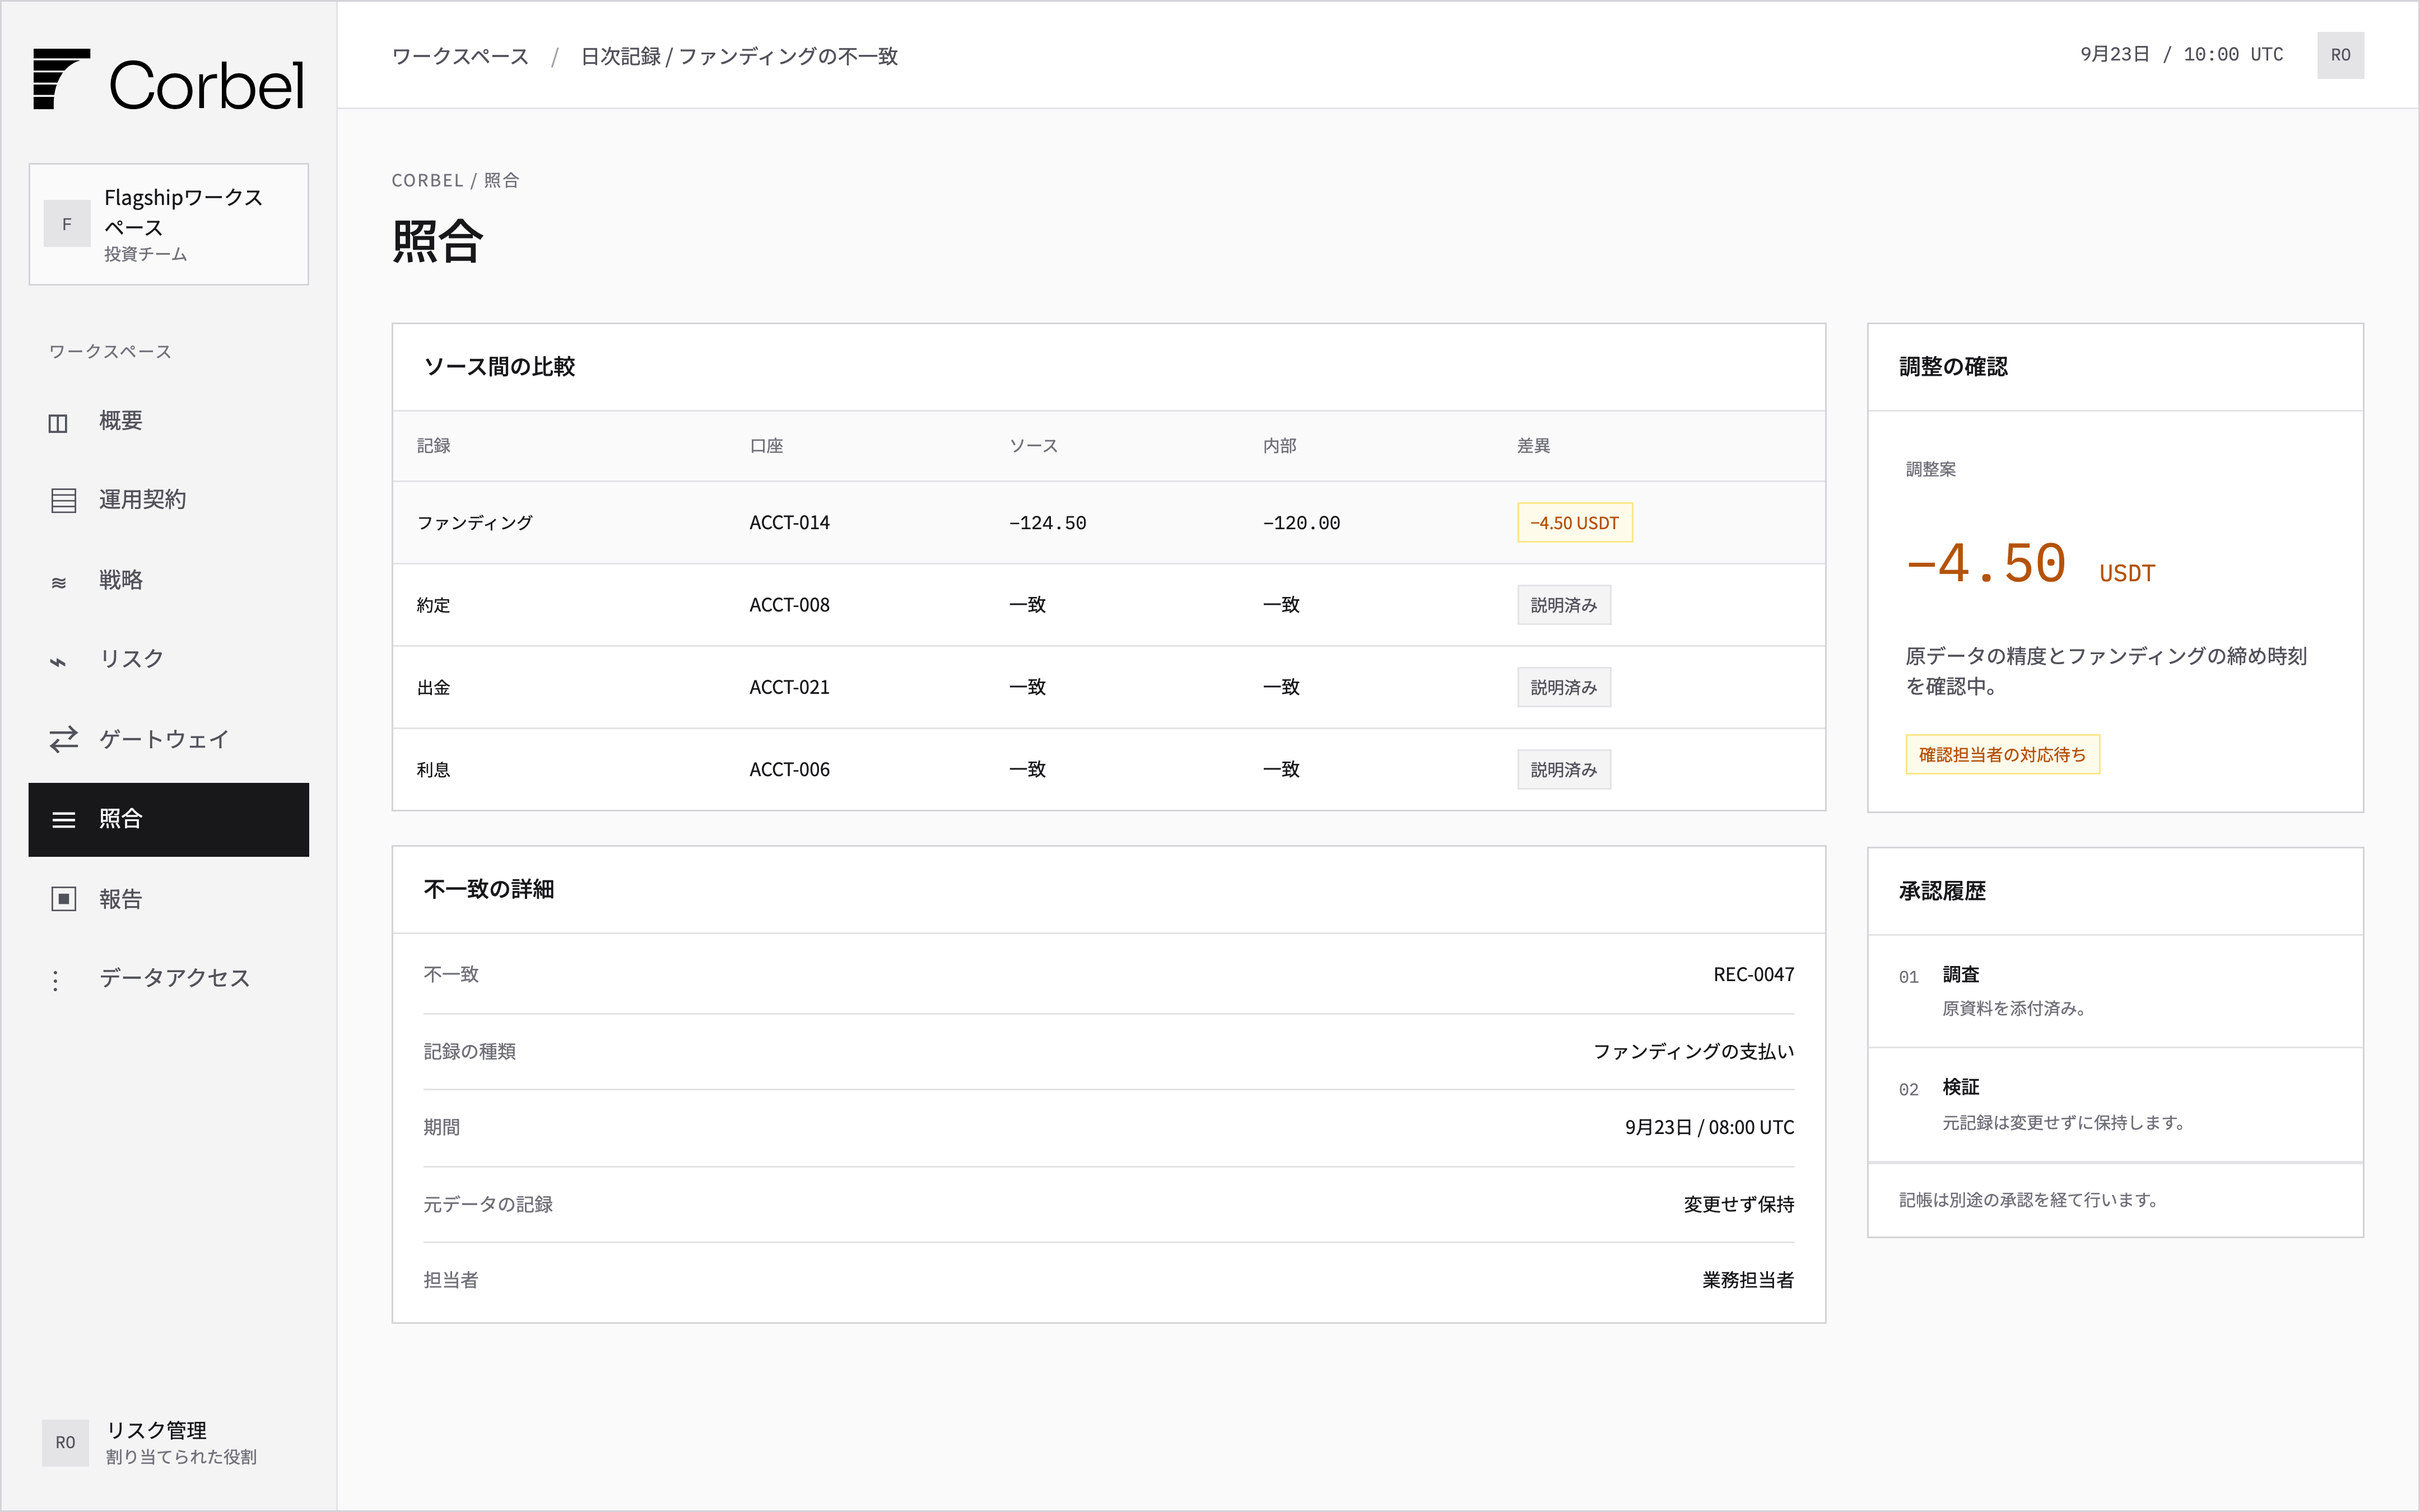
Task: Click 説明済み badge in 約定 row
Action: (1563, 605)
